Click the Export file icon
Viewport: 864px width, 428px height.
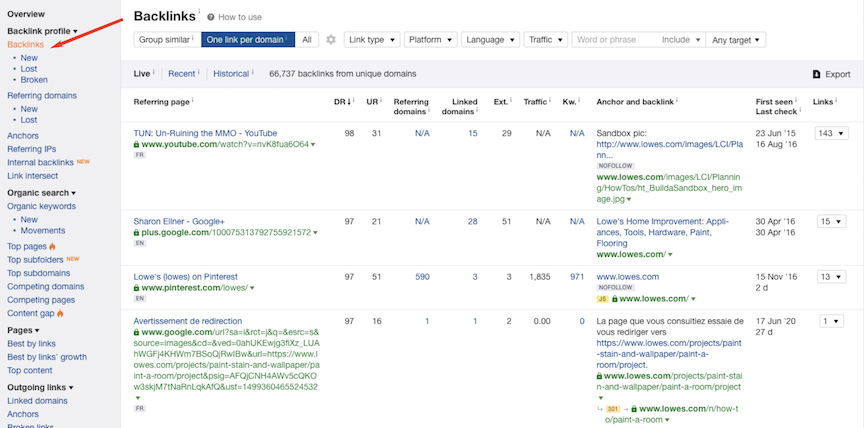click(817, 74)
